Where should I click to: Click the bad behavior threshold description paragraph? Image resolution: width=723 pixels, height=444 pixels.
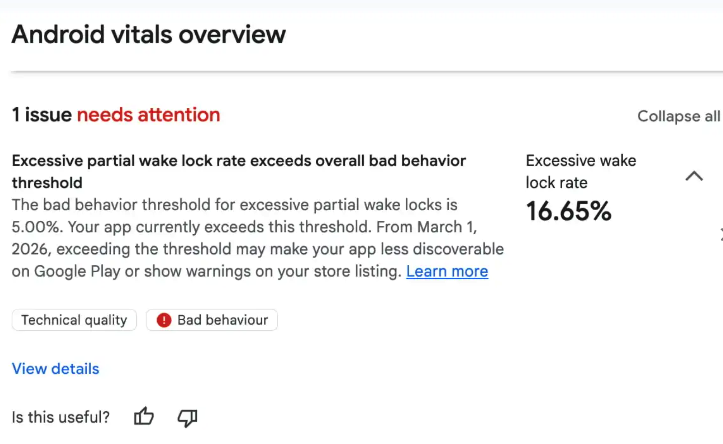coord(258,237)
